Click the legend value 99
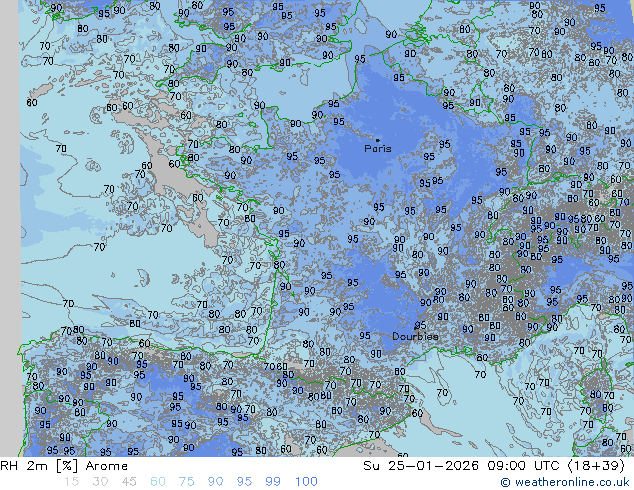 coord(273,482)
